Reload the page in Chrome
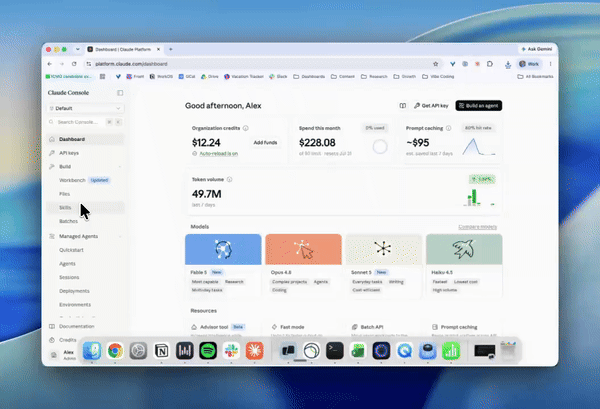600x409 pixels. 74,64
